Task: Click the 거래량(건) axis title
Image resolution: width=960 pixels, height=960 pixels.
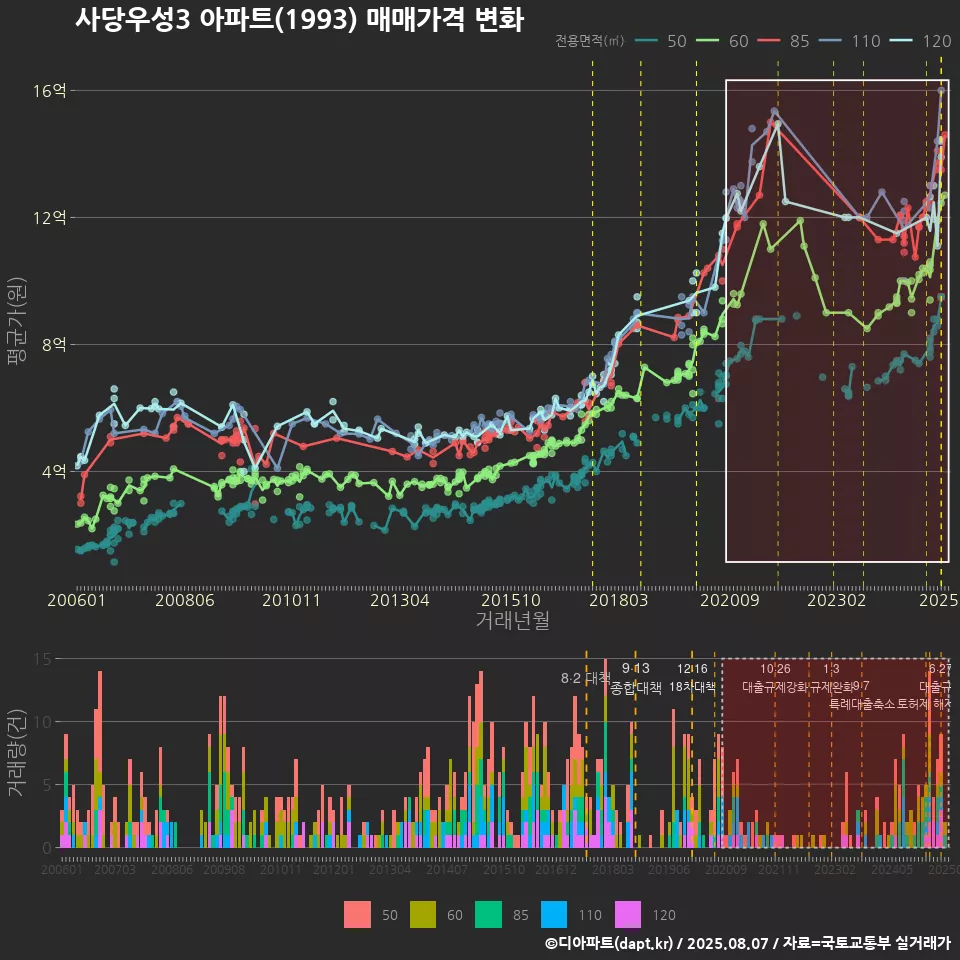Action: tap(17, 752)
